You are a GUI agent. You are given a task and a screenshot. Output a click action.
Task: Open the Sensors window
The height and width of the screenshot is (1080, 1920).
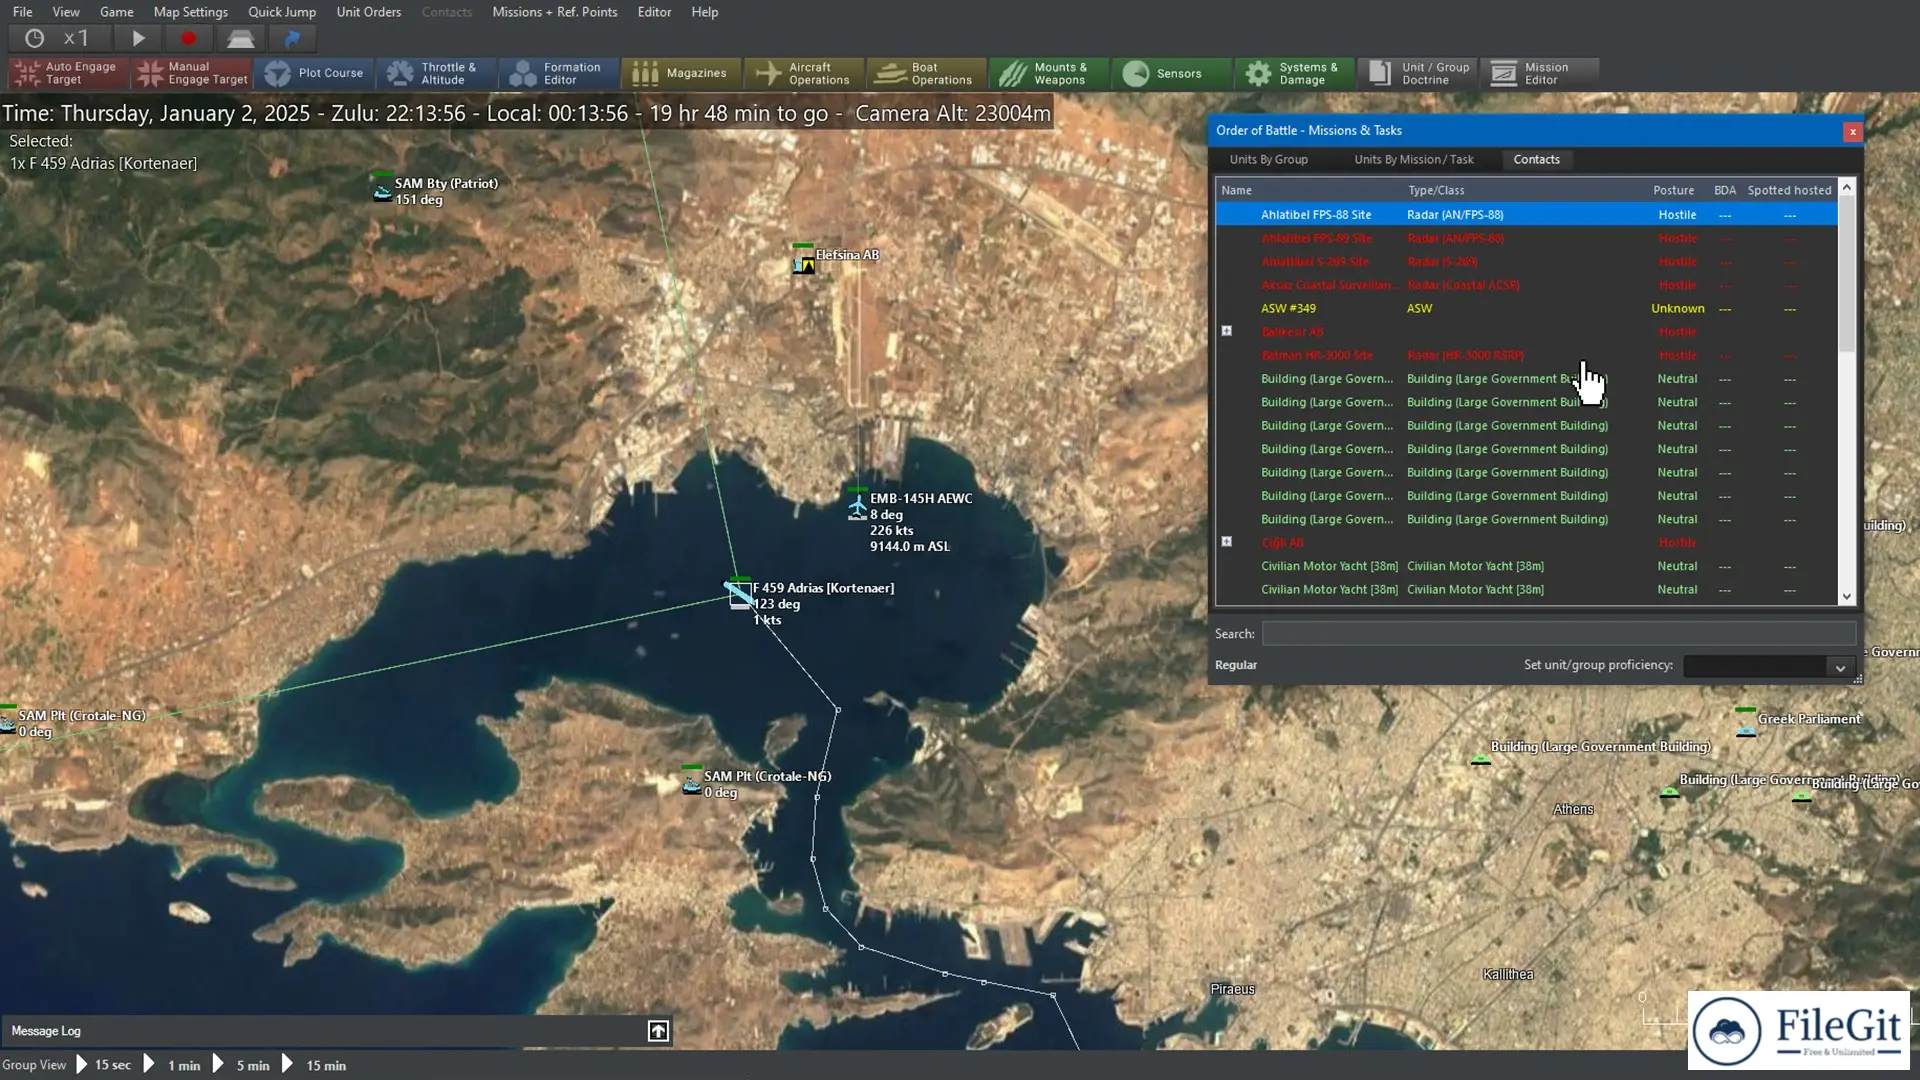click(x=1172, y=73)
